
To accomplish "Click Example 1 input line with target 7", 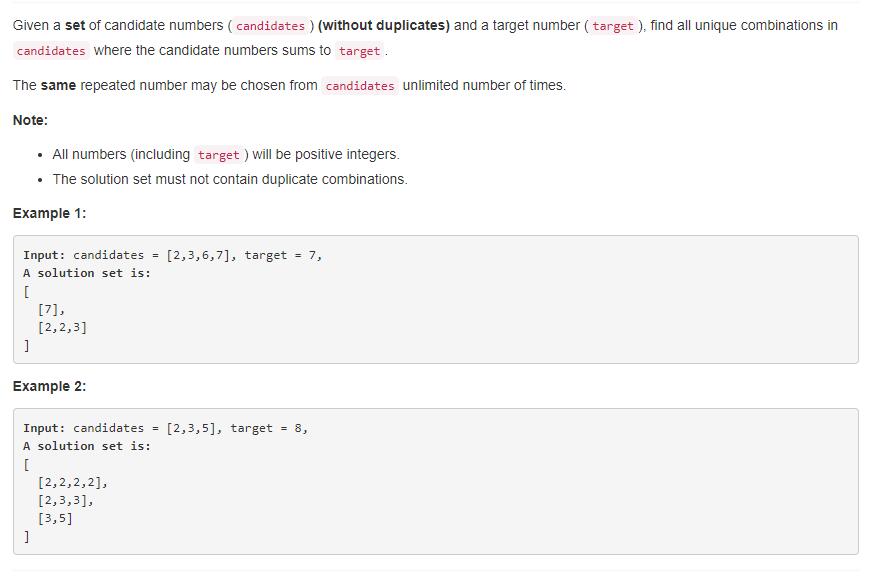I will click(173, 255).
